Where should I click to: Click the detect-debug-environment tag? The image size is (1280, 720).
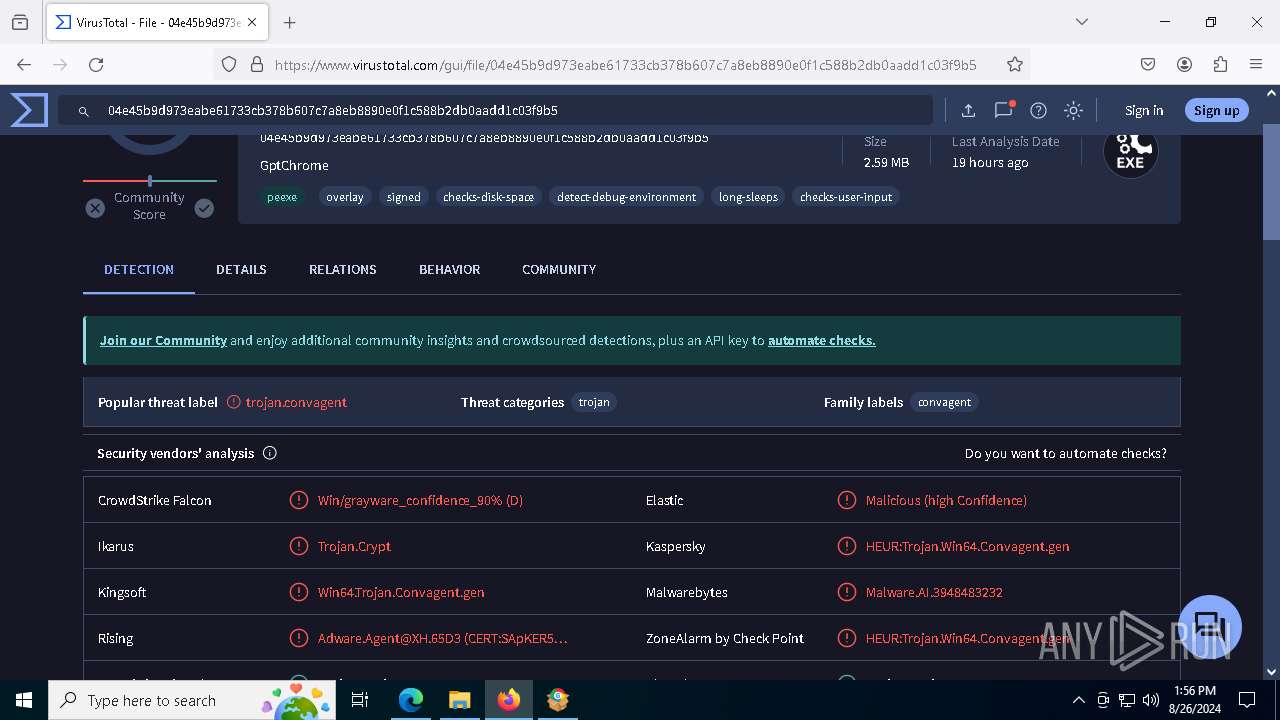tap(626, 197)
